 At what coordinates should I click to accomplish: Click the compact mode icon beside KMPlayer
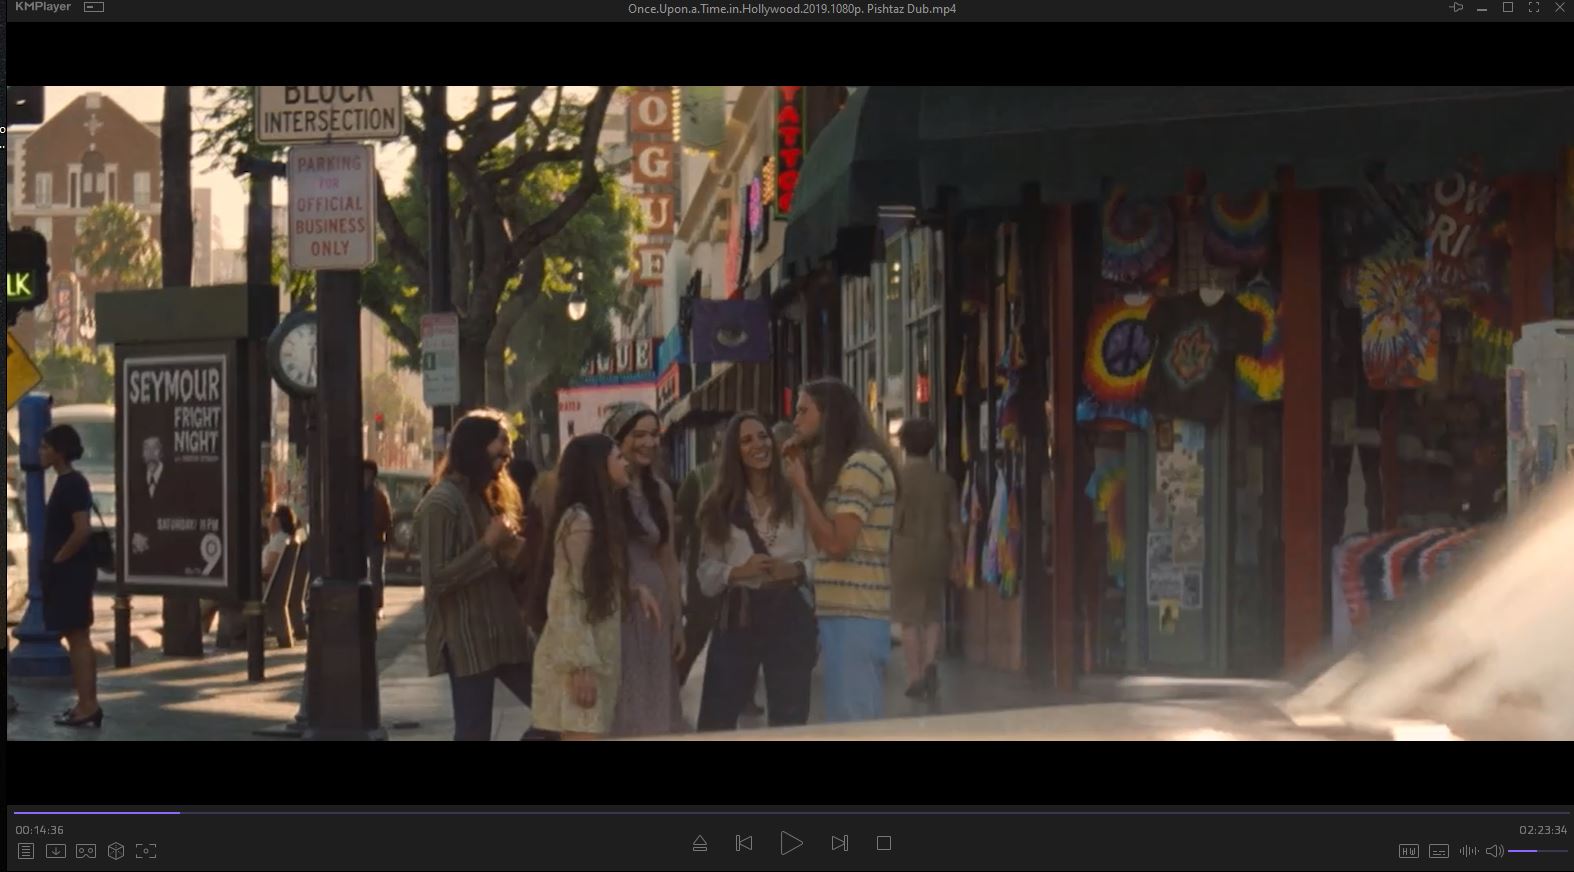[x=94, y=7]
